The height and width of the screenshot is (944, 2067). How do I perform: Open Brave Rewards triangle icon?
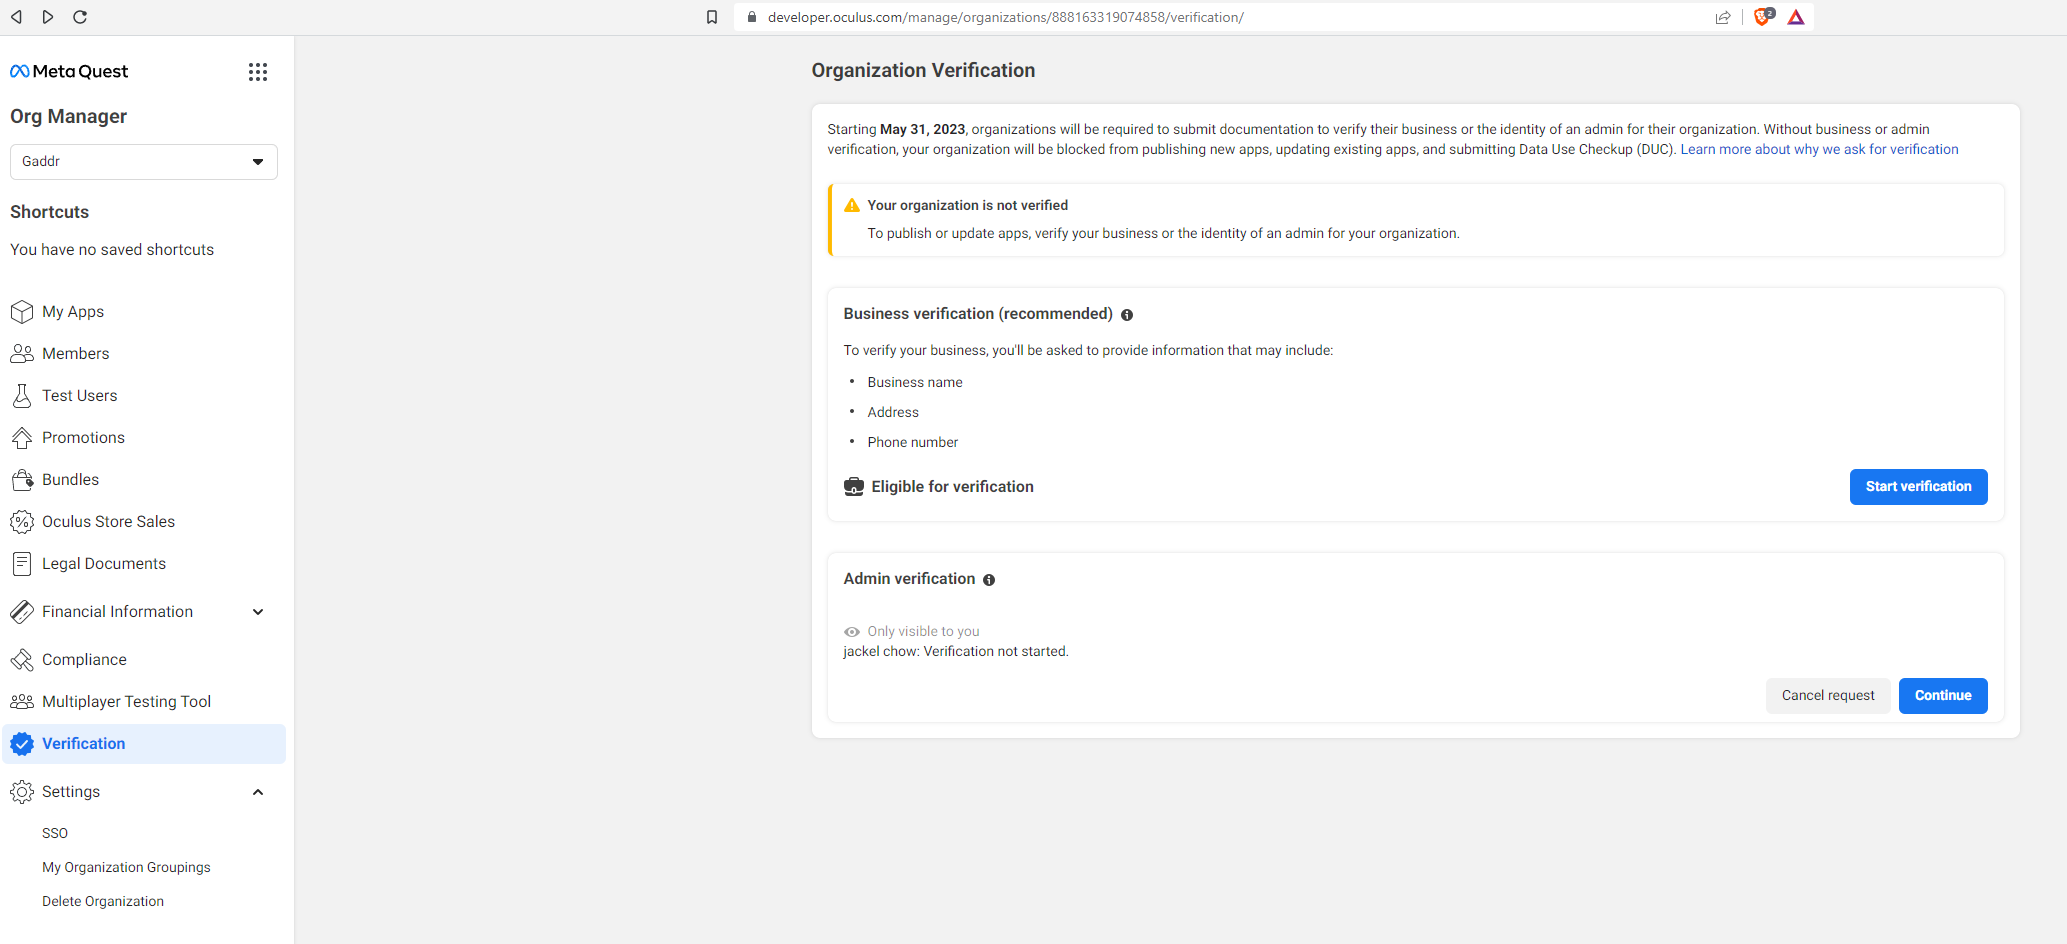point(1796,17)
